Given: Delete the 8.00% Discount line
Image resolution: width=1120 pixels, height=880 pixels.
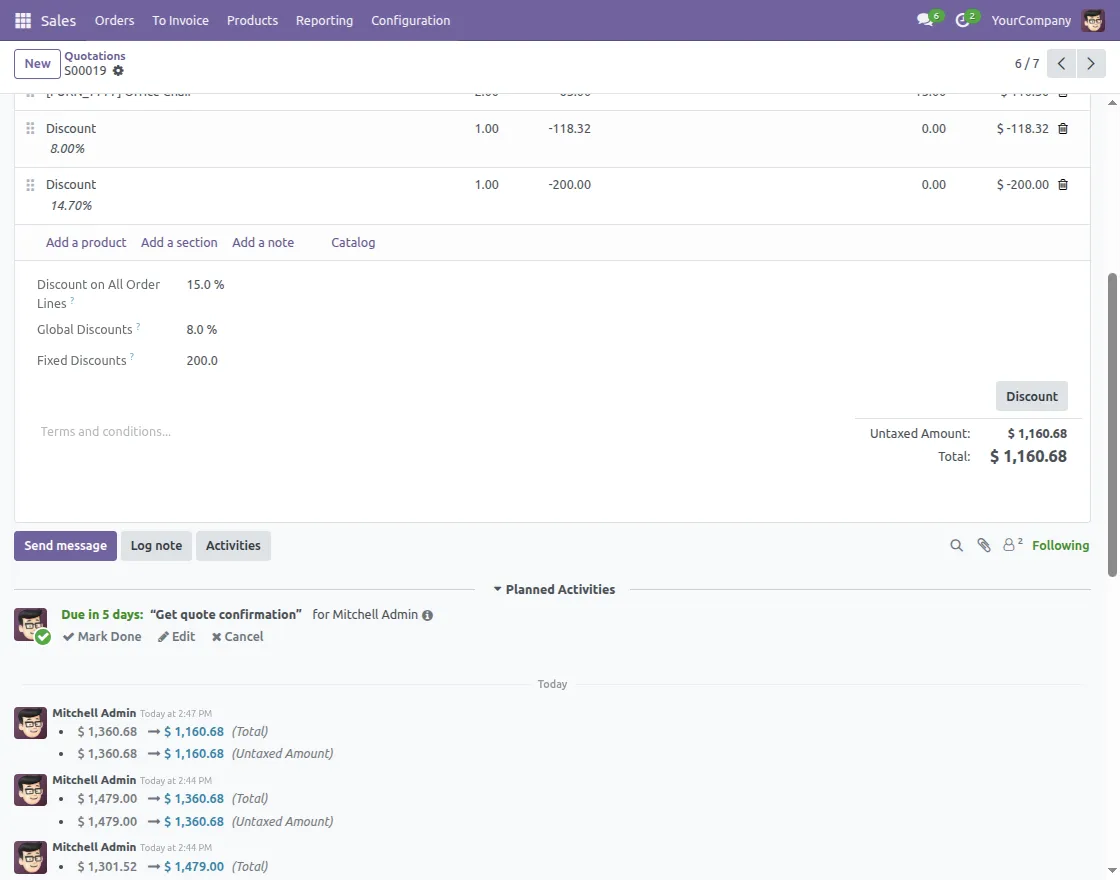Looking at the screenshot, I should point(1062,129).
